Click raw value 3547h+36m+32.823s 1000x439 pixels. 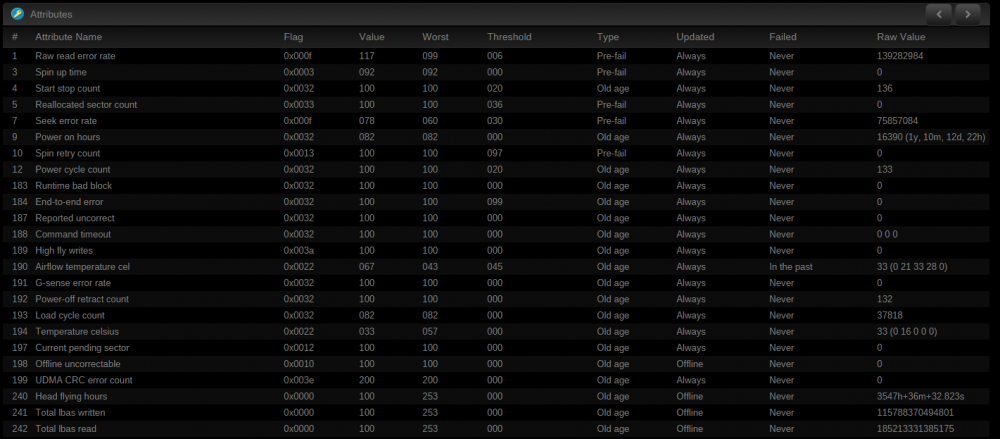tap(920, 396)
